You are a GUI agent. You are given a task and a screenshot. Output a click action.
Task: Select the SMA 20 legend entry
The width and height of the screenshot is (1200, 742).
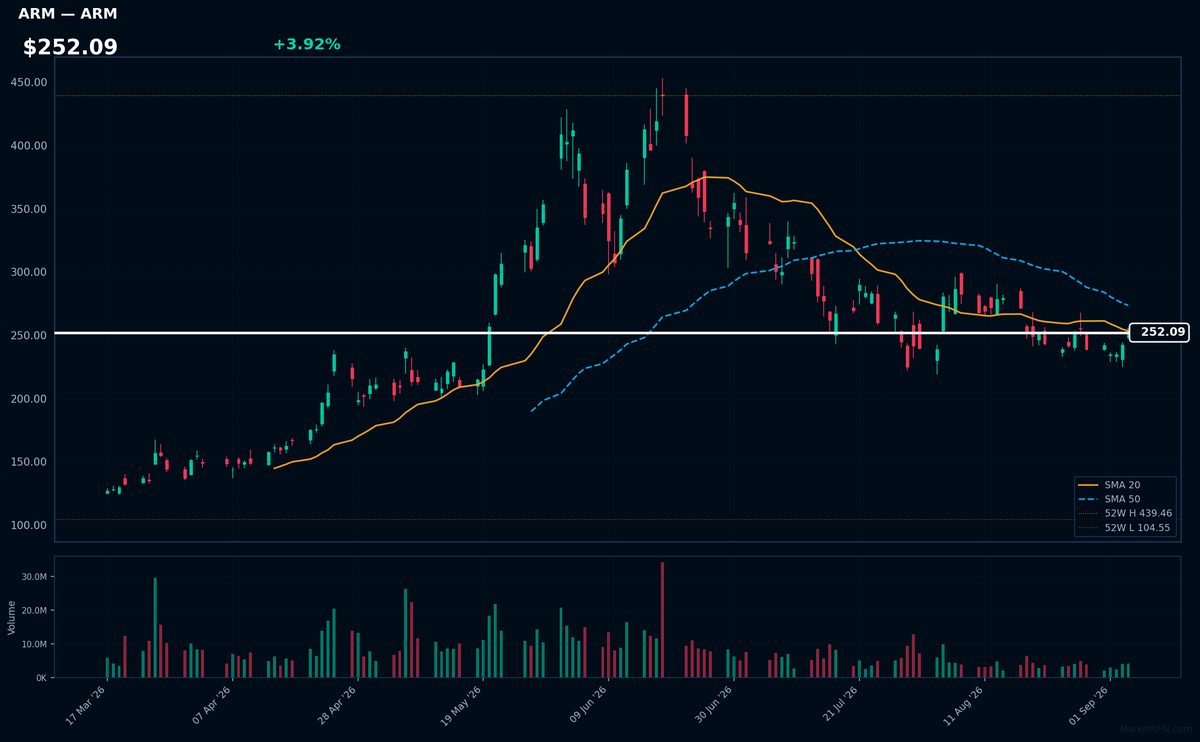(x=1124, y=484)
